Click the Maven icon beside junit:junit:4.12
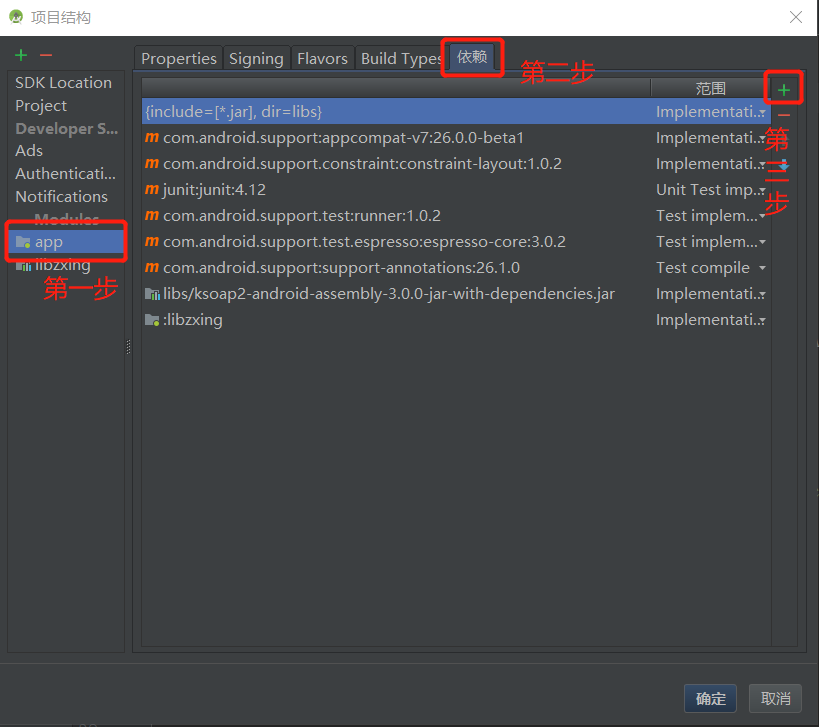The width and height of the screenshot is (819, 727). (x=151, y=189)
